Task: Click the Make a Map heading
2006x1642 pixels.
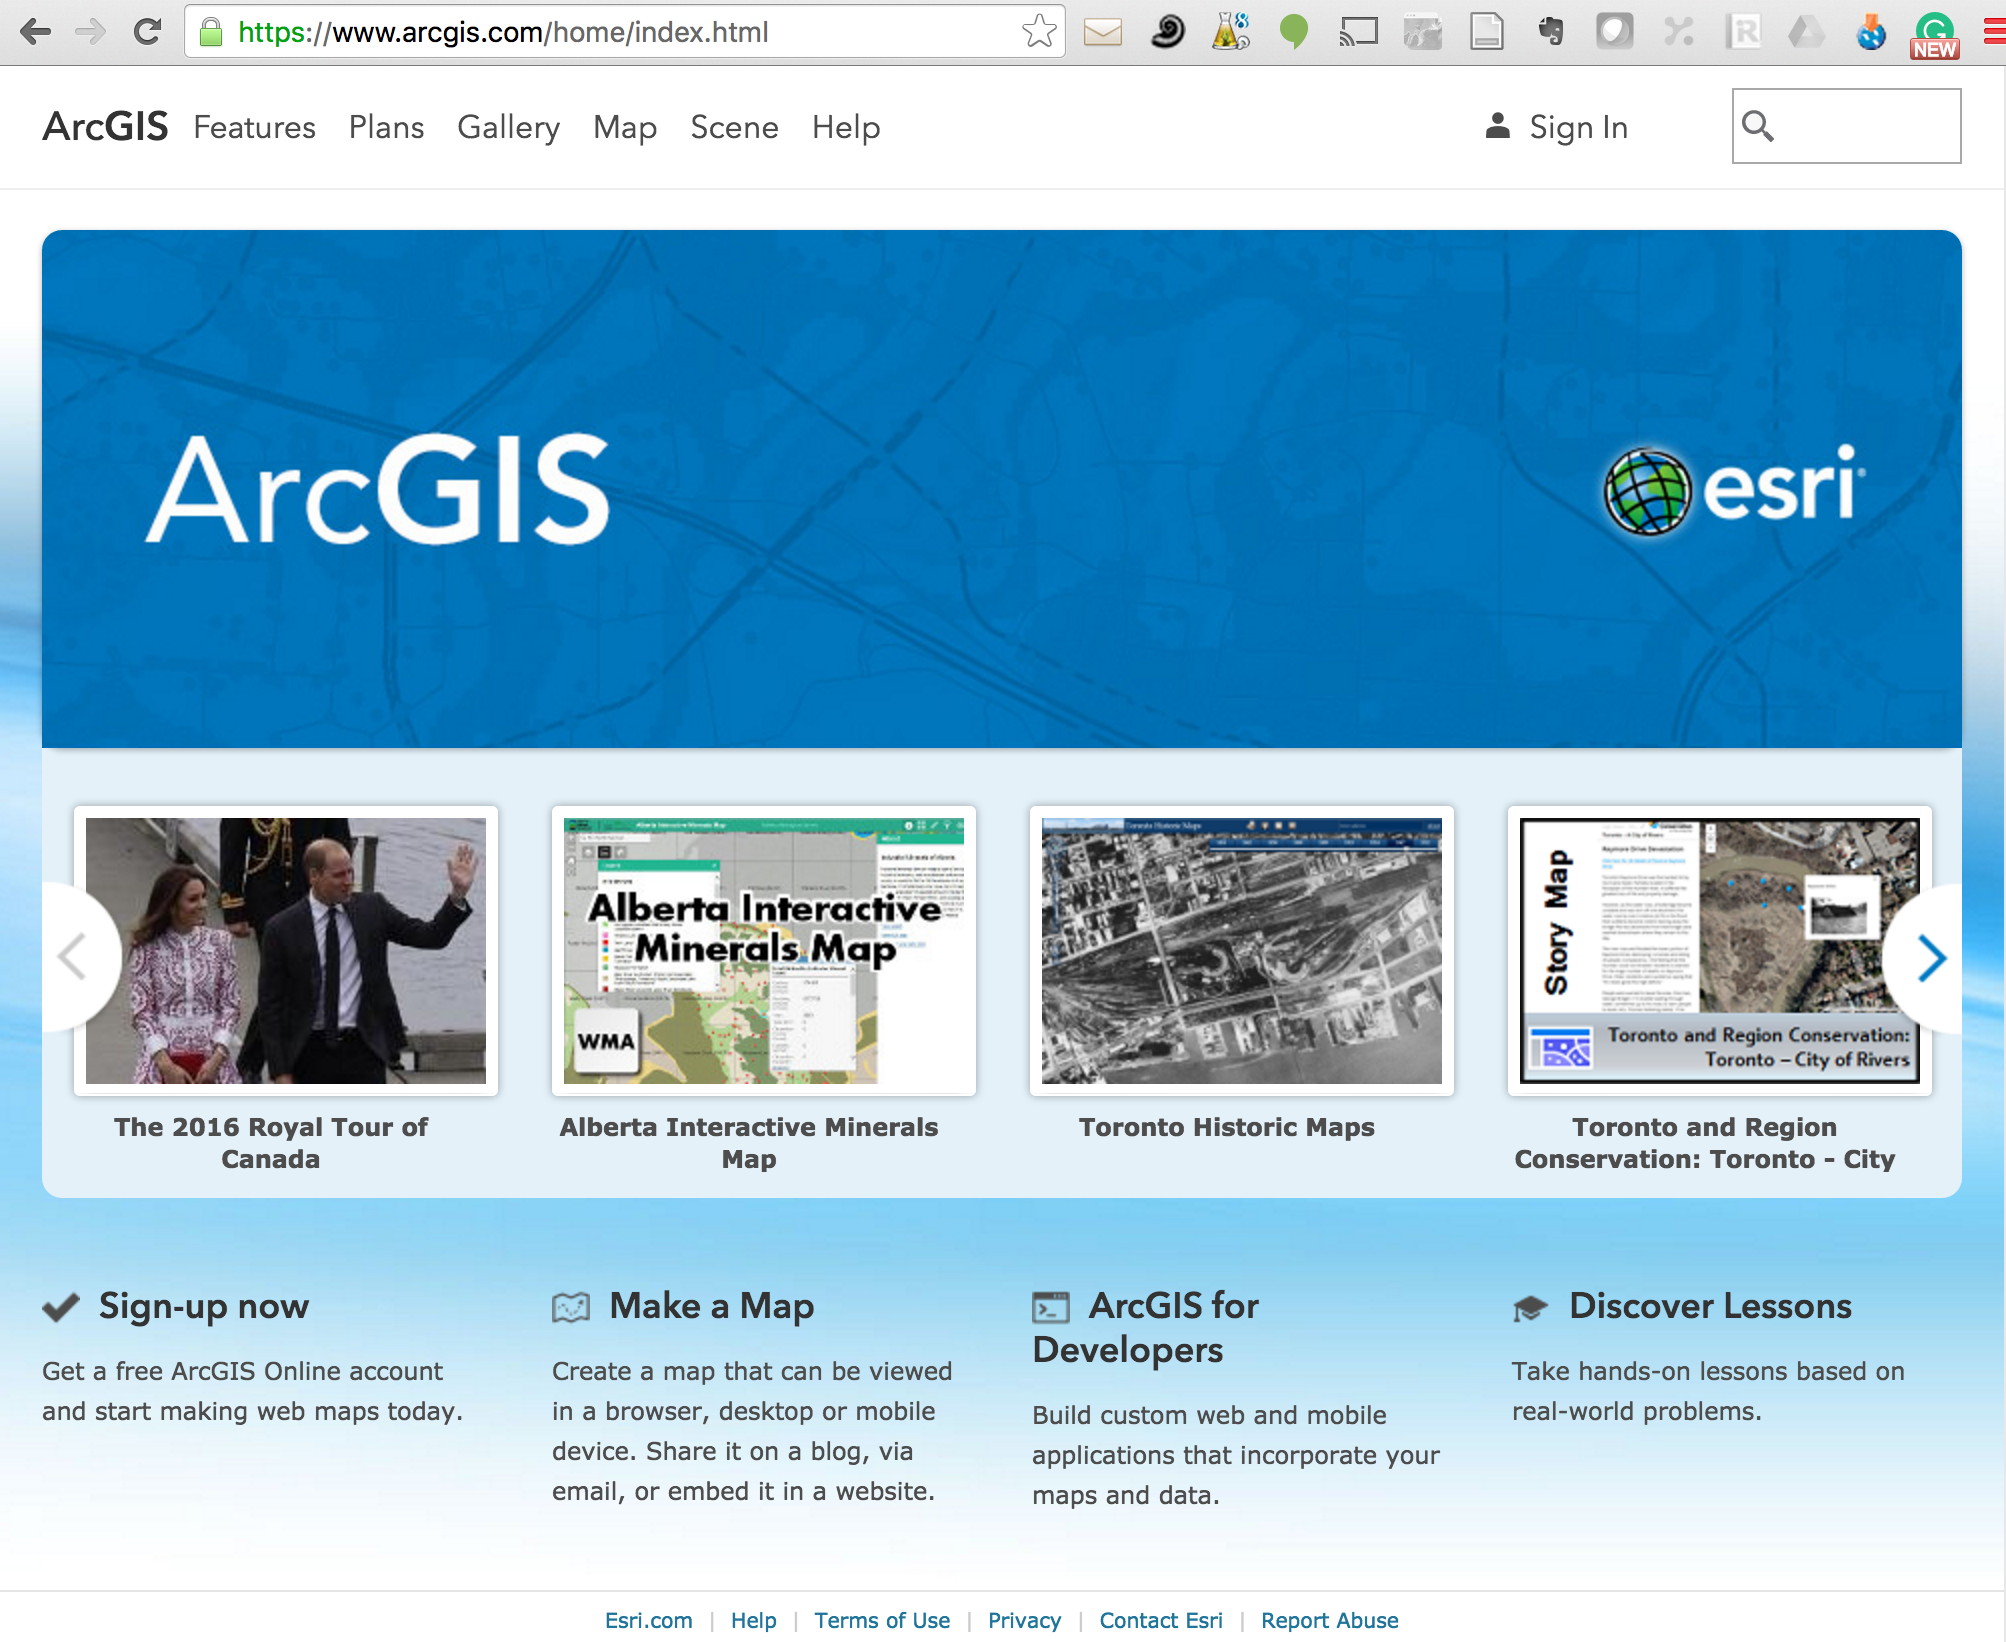Action: pos(712,1307)
